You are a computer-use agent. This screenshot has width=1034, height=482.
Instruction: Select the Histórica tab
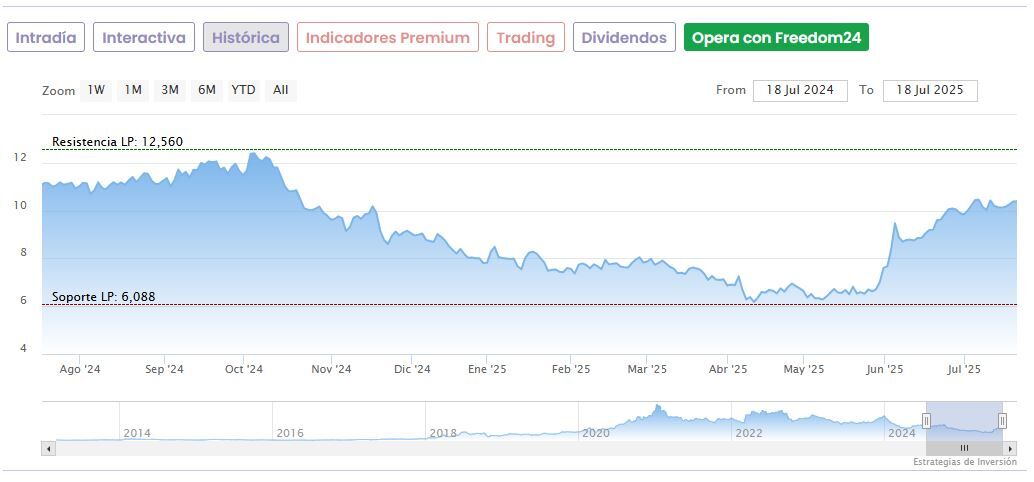[246, 38]
